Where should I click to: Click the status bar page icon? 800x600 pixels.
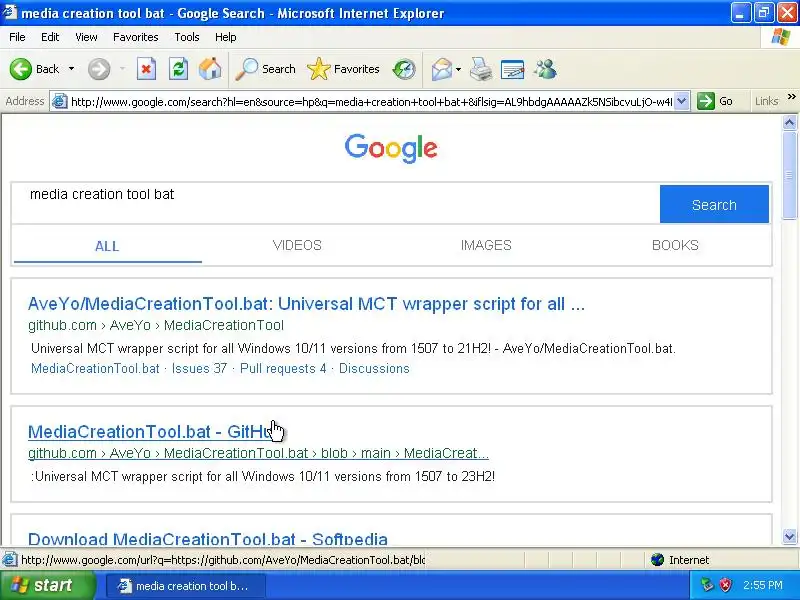[x=9, y=560]
